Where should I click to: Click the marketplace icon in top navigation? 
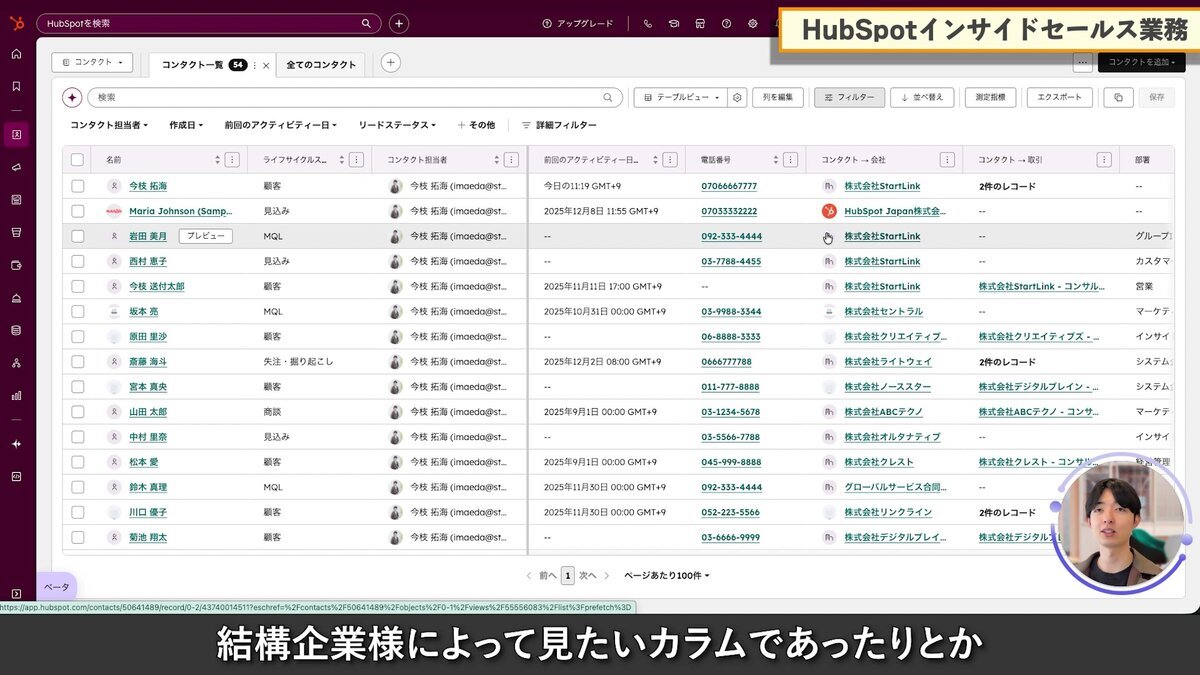tap(700, 24)
